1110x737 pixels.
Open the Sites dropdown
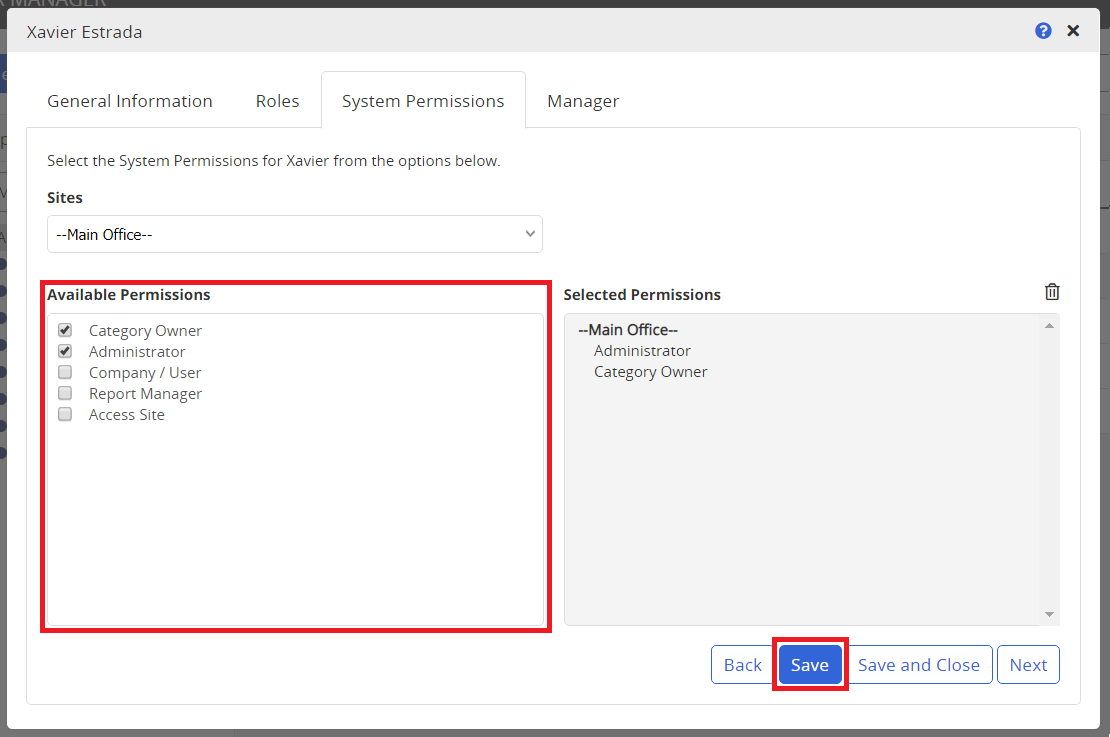click(x=294, y=233)
